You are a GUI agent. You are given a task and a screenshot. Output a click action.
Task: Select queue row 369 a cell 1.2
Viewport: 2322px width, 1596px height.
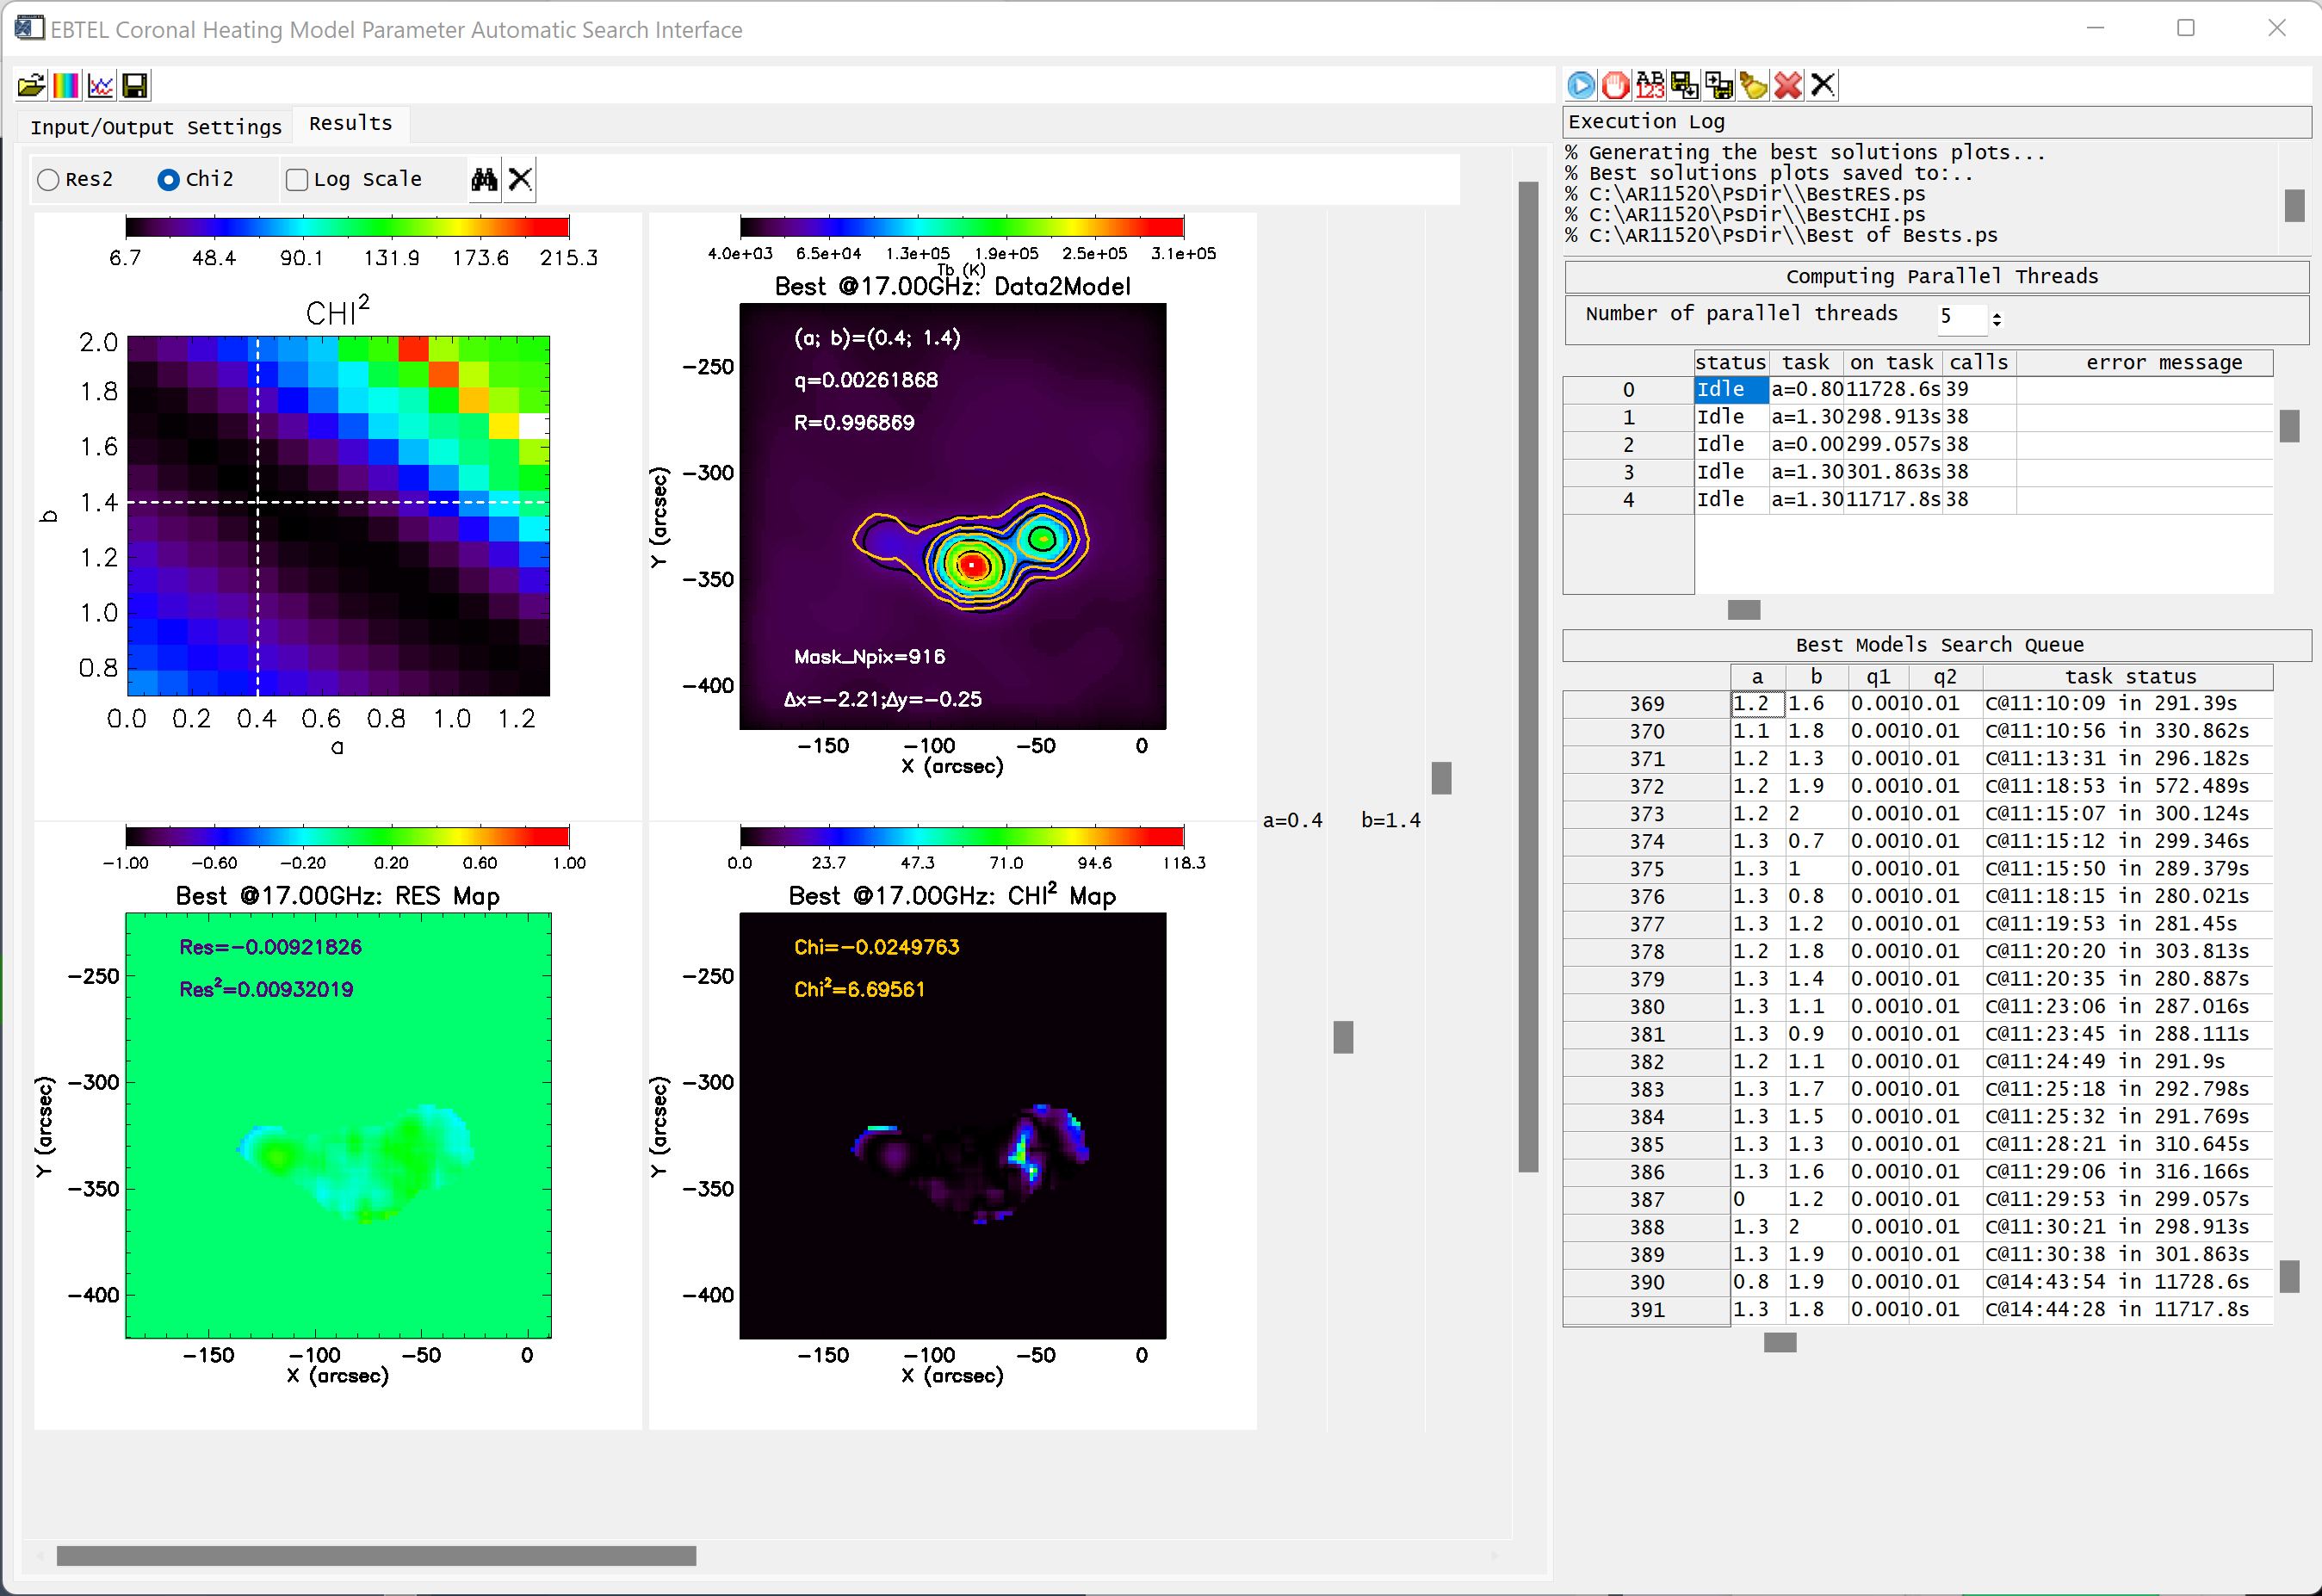coord(1758,704)
